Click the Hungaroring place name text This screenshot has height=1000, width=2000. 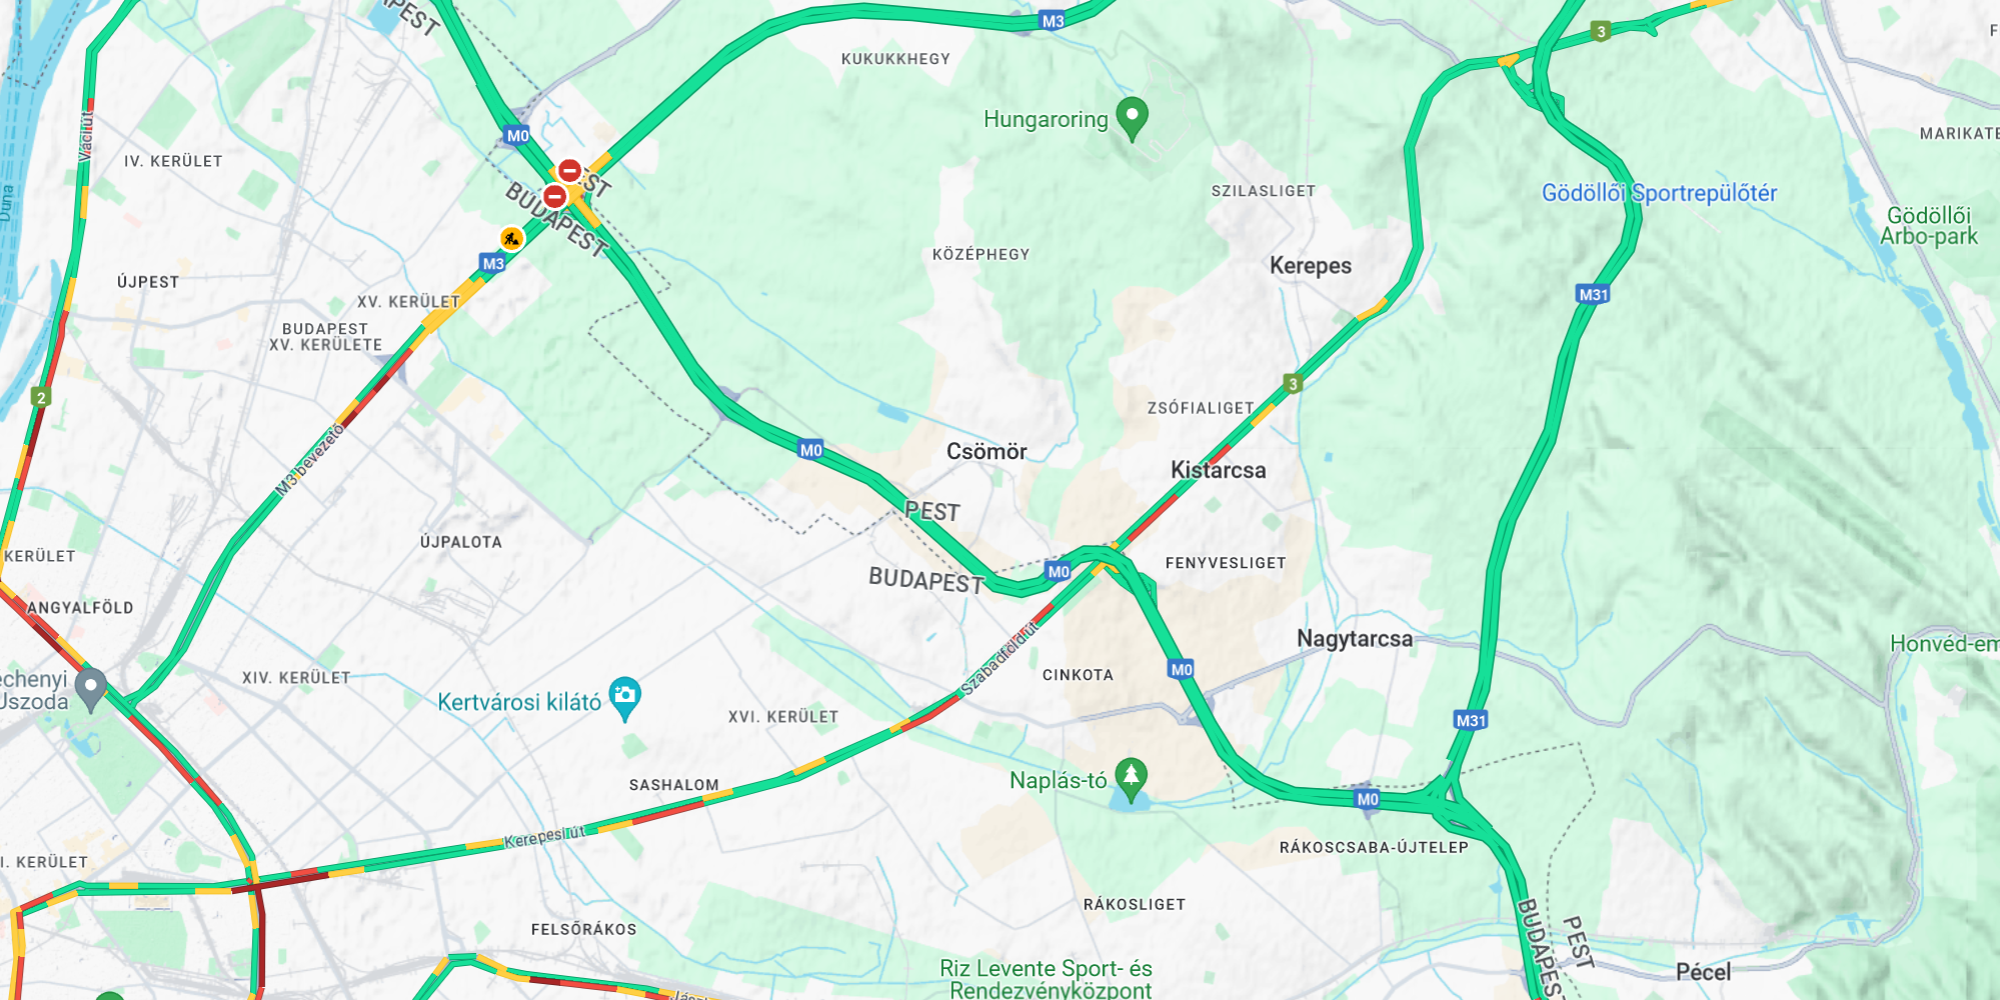[x=1046, y=119]
